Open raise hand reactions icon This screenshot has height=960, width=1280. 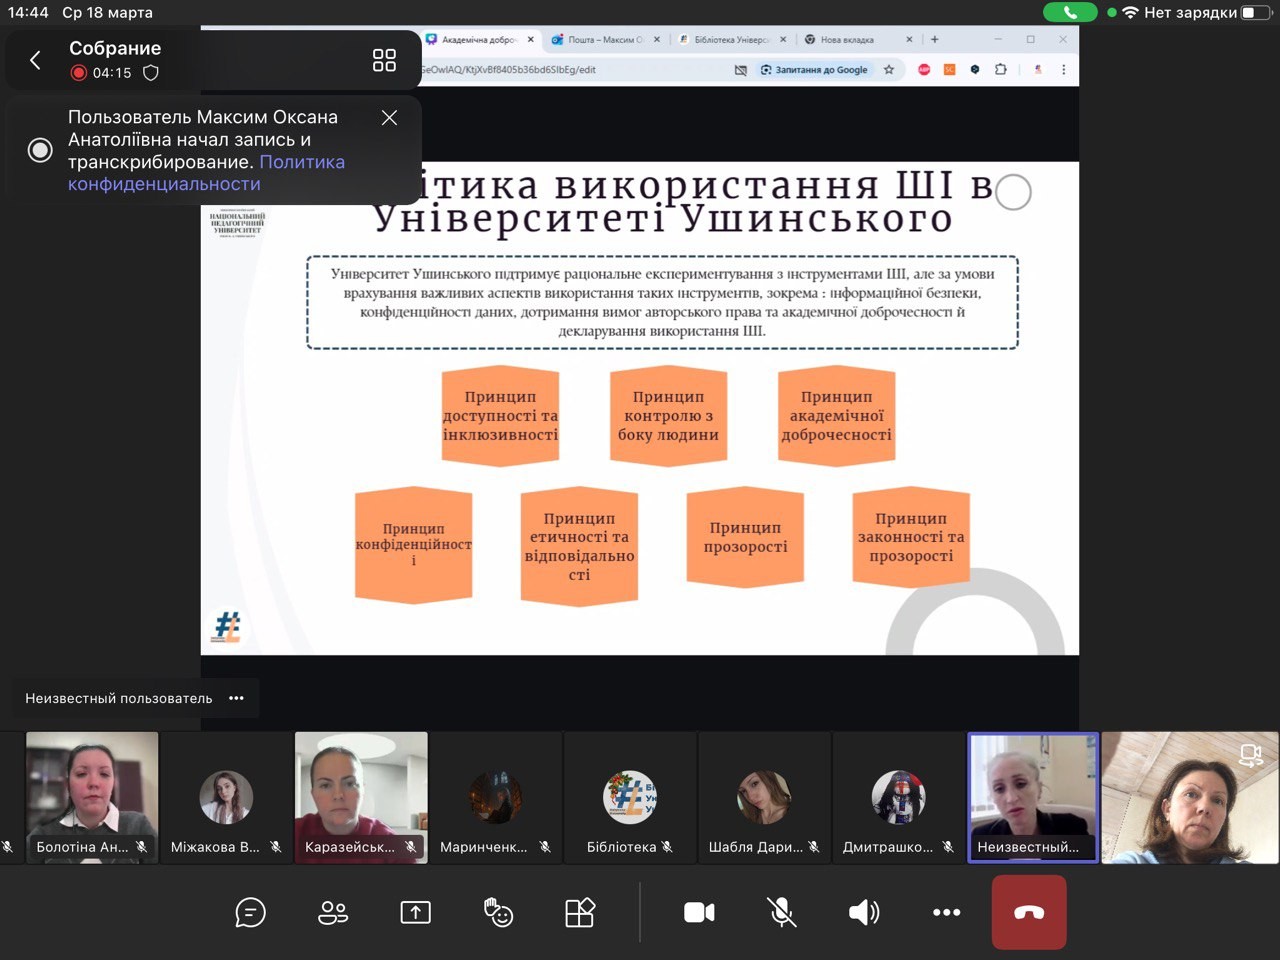(x=498, y=912)
